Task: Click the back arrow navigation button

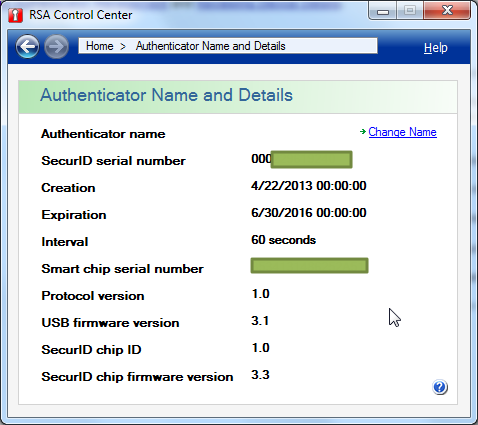Action: click(x=27, y=46)
